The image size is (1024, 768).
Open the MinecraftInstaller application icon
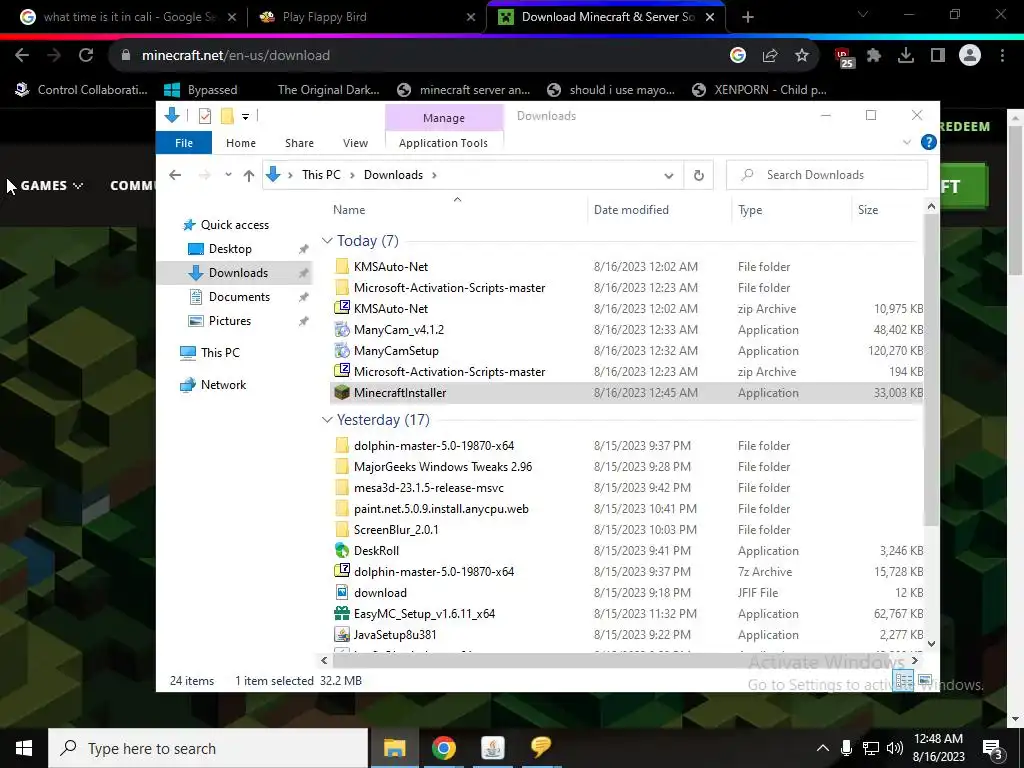coord(342,392)
